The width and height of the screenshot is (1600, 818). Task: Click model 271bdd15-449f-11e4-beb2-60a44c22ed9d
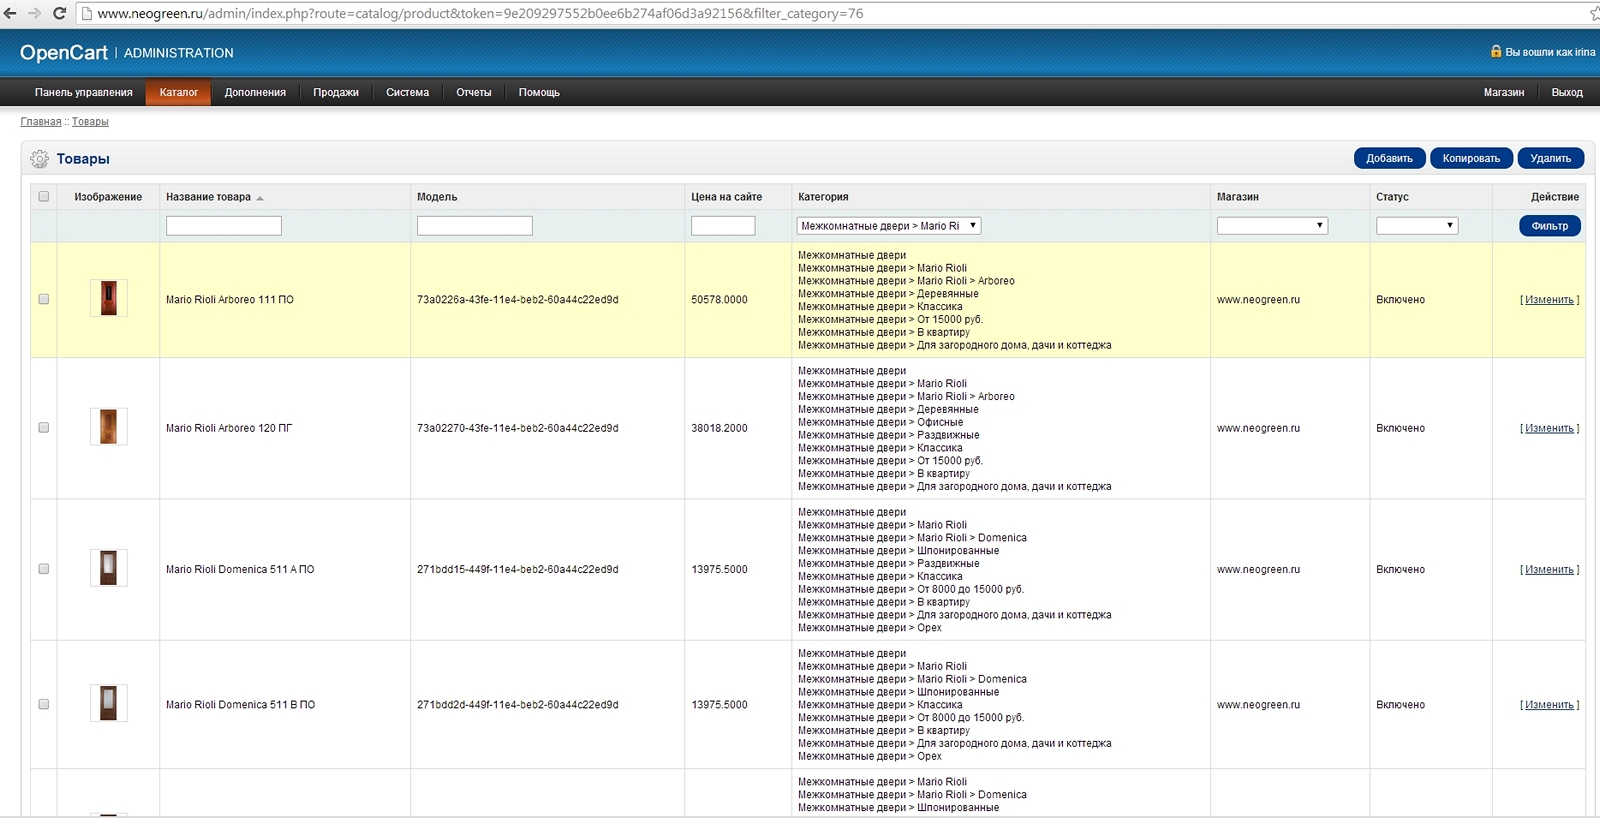(518, 570)
